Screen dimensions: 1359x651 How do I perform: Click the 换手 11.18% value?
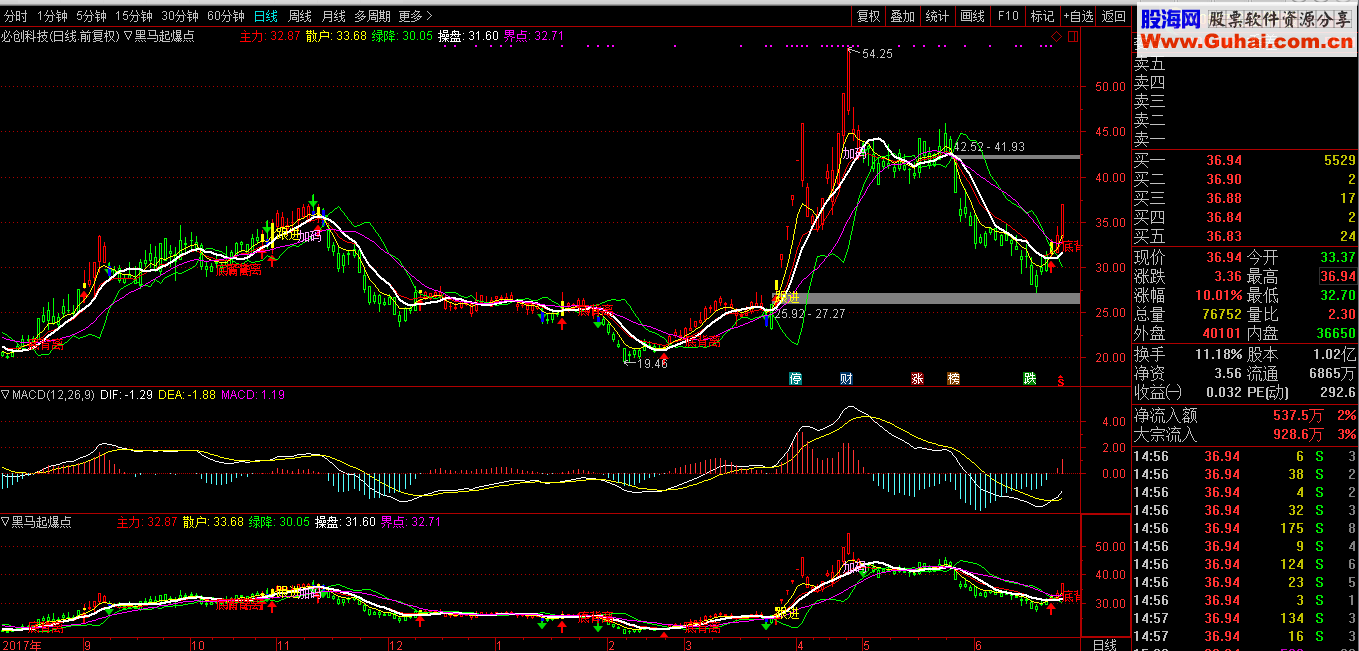1220,354
